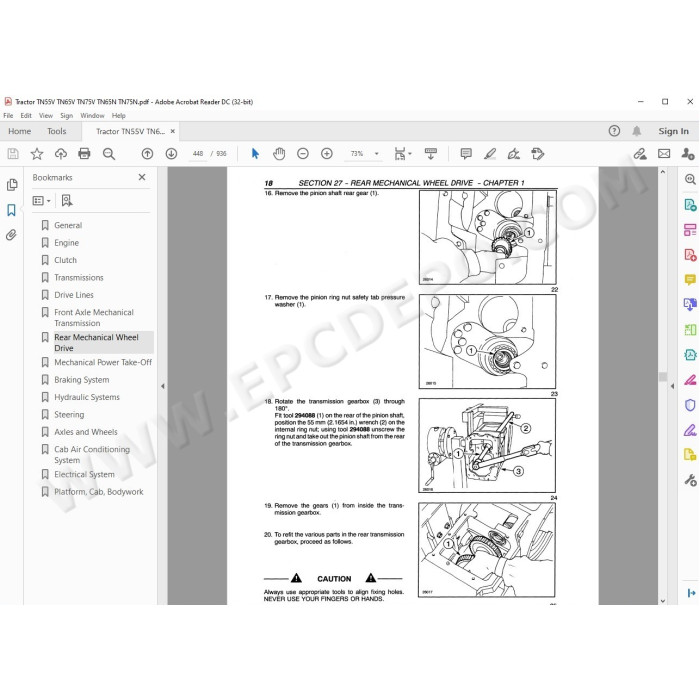
Task: Collapse the right tools pane arrow
Action: 672,386
